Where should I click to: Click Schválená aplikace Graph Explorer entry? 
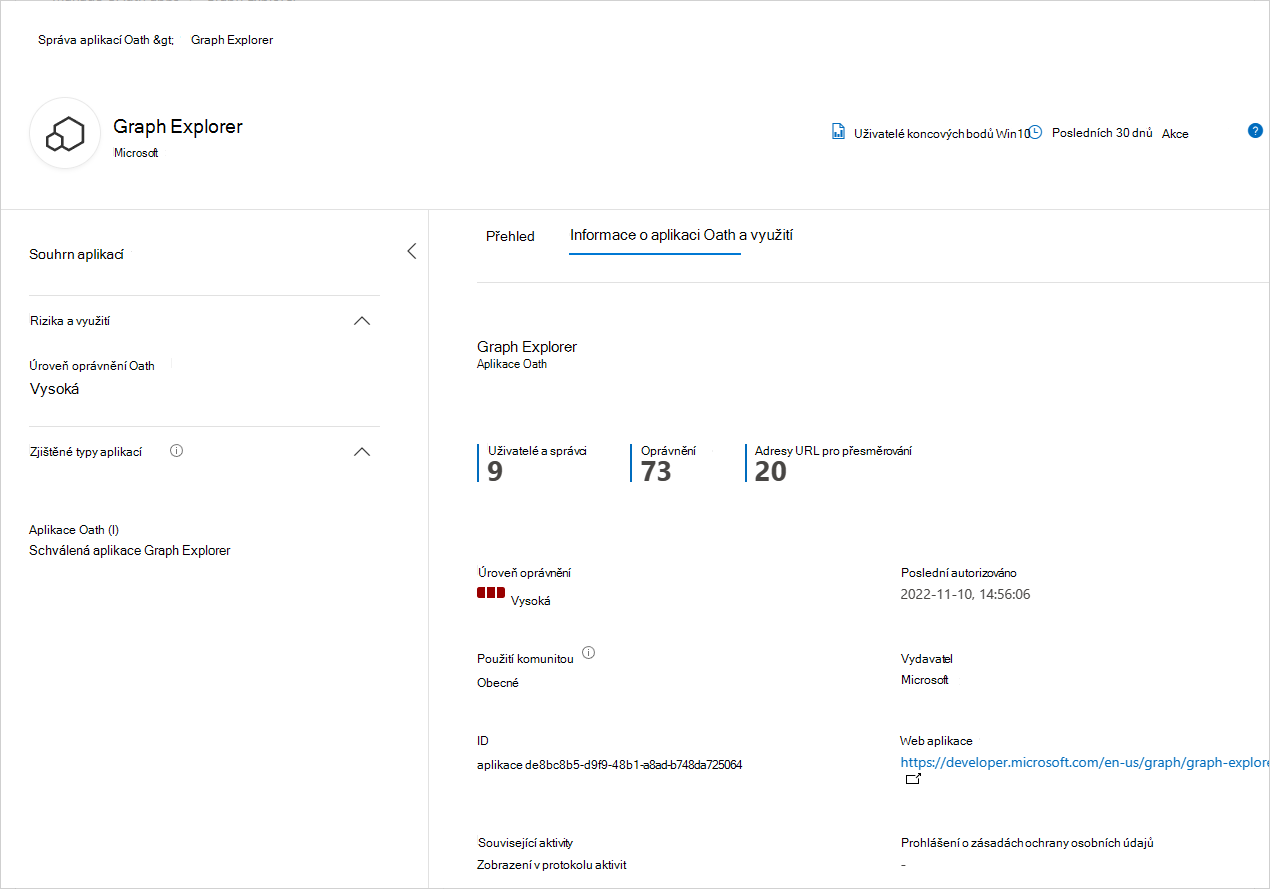[x=129, y=550]
